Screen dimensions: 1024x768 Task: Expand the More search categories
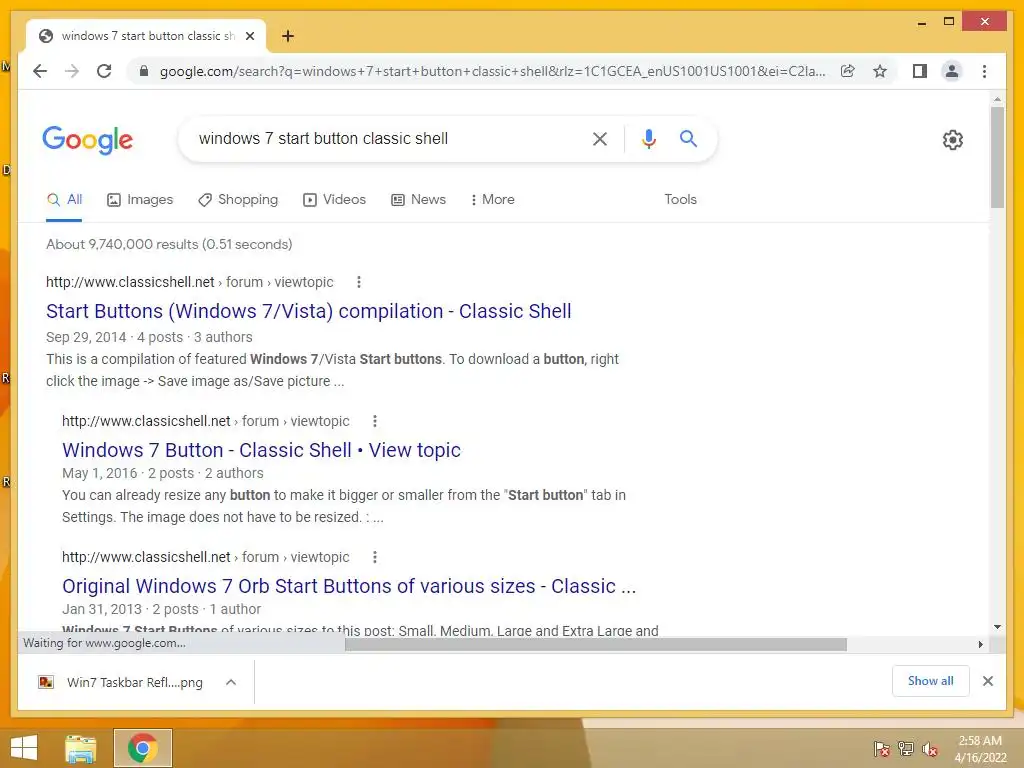pos(492,200)
